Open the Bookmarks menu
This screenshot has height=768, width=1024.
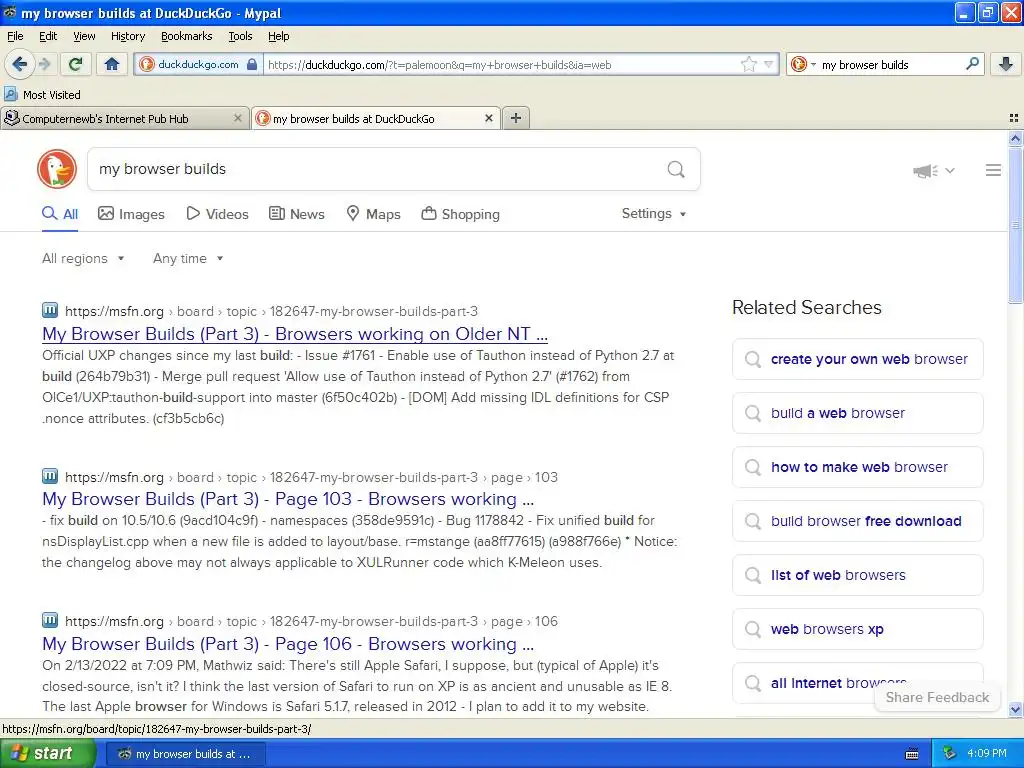click(186, 36)
